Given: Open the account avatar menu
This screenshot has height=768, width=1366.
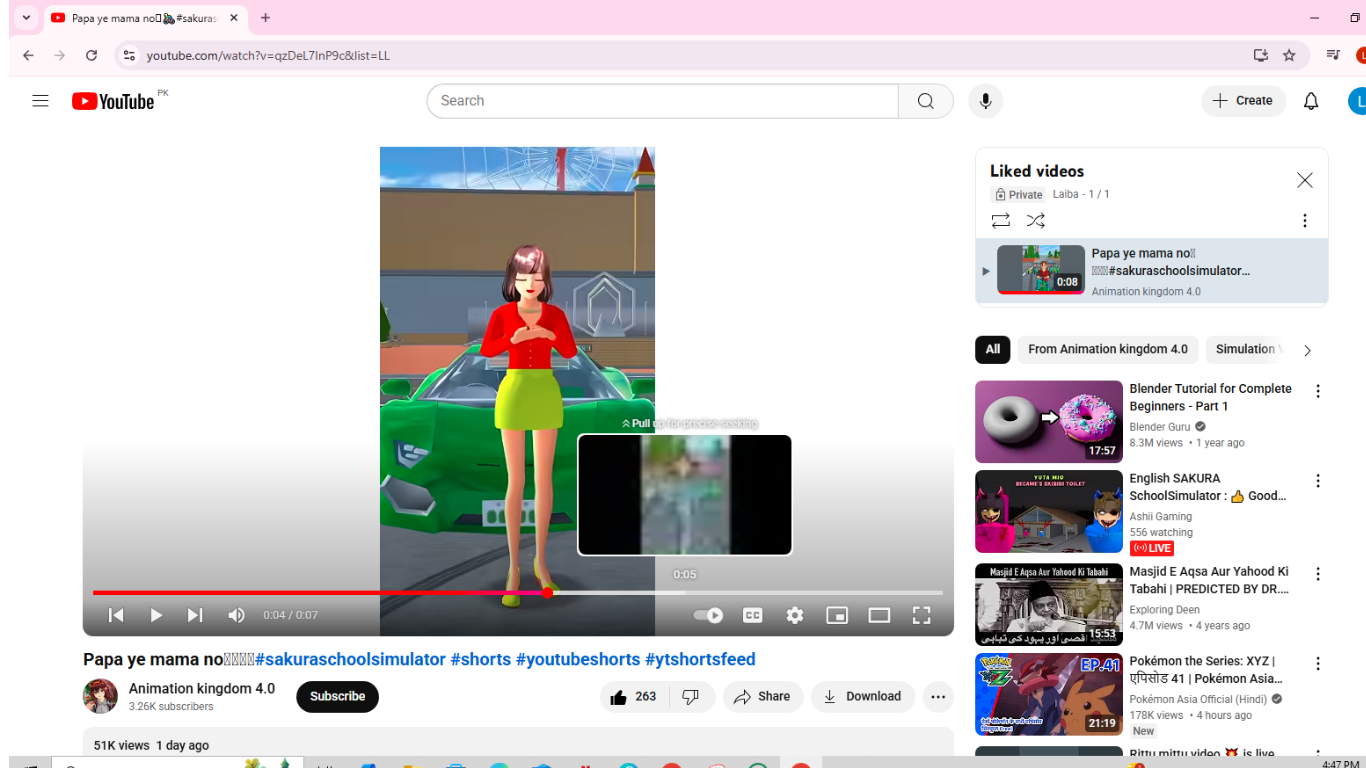Looking at the screenshot, I should tap(1357, 101).
